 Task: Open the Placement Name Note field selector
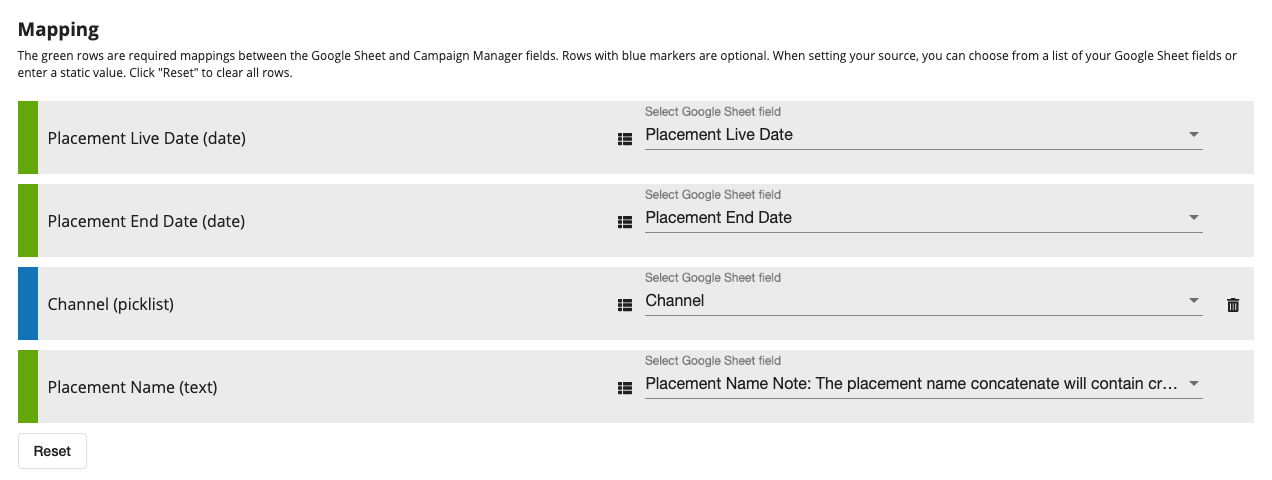tap(910, 384)
